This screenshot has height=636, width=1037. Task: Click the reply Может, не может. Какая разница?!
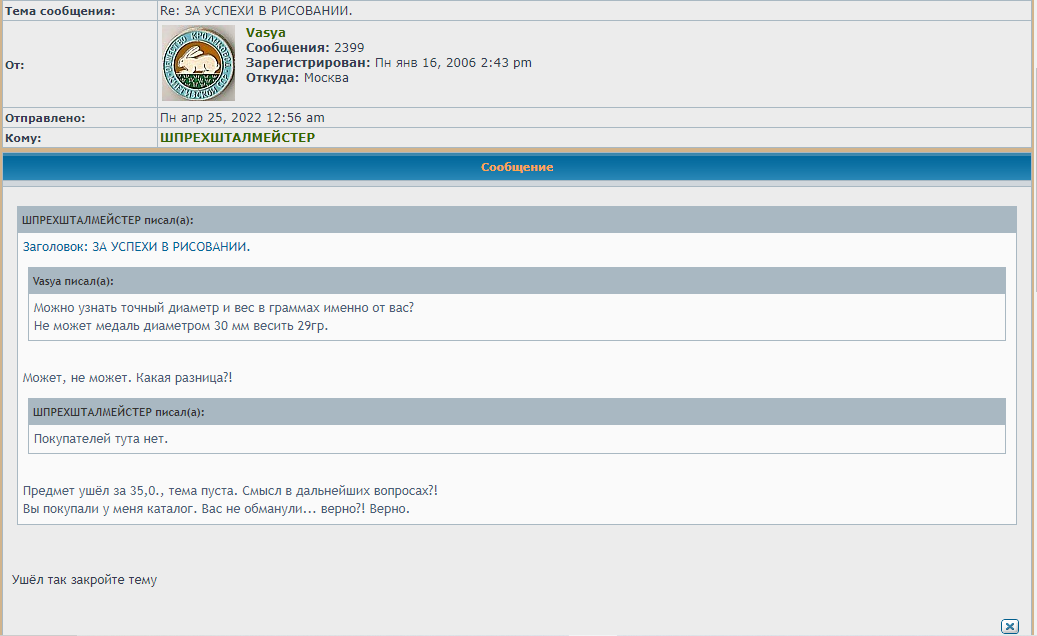tap(127, 378)
